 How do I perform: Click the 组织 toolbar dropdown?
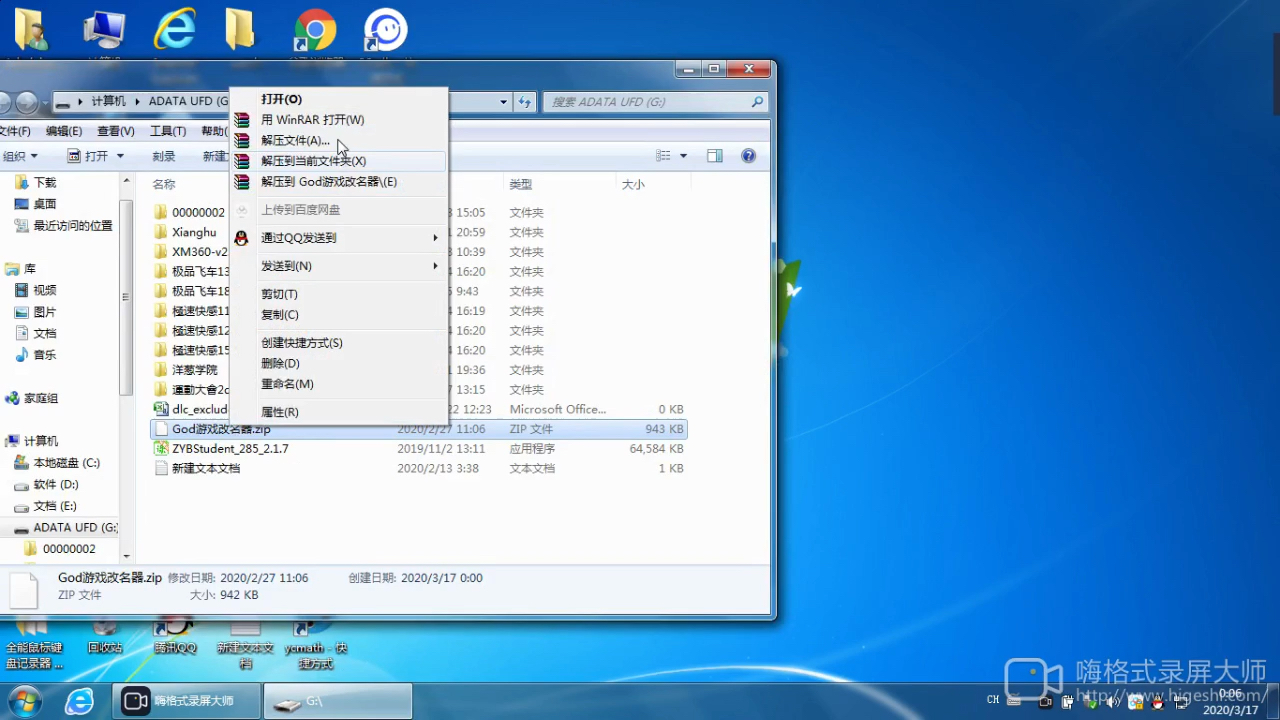[x=19, y=156]
